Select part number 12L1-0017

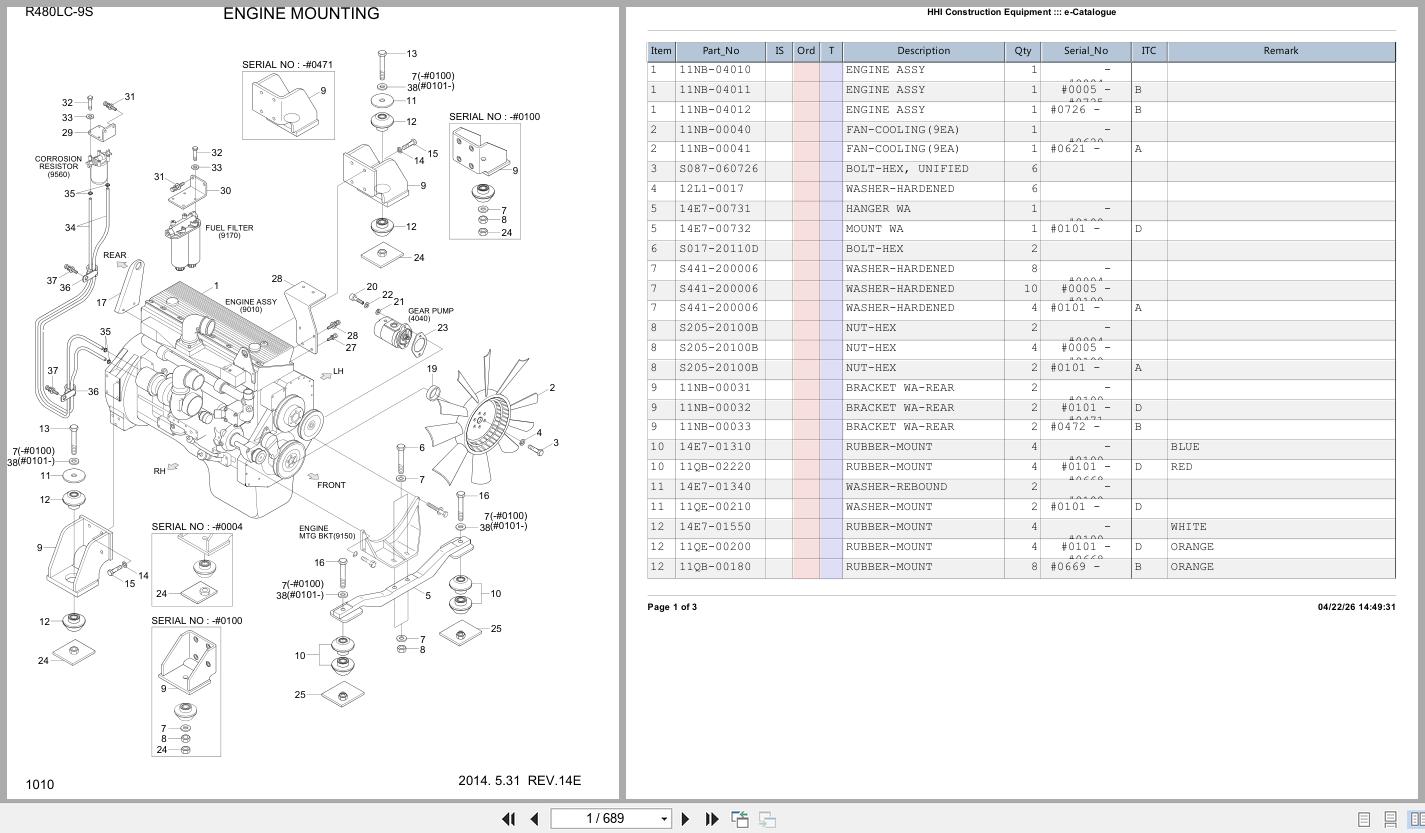pyautogui.click(x=712, y=189)
